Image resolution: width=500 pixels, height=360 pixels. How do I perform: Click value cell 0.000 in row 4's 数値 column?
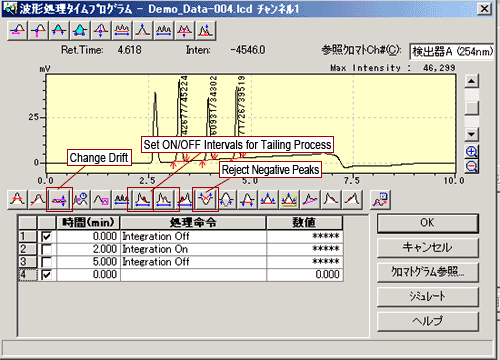point(305,275)
